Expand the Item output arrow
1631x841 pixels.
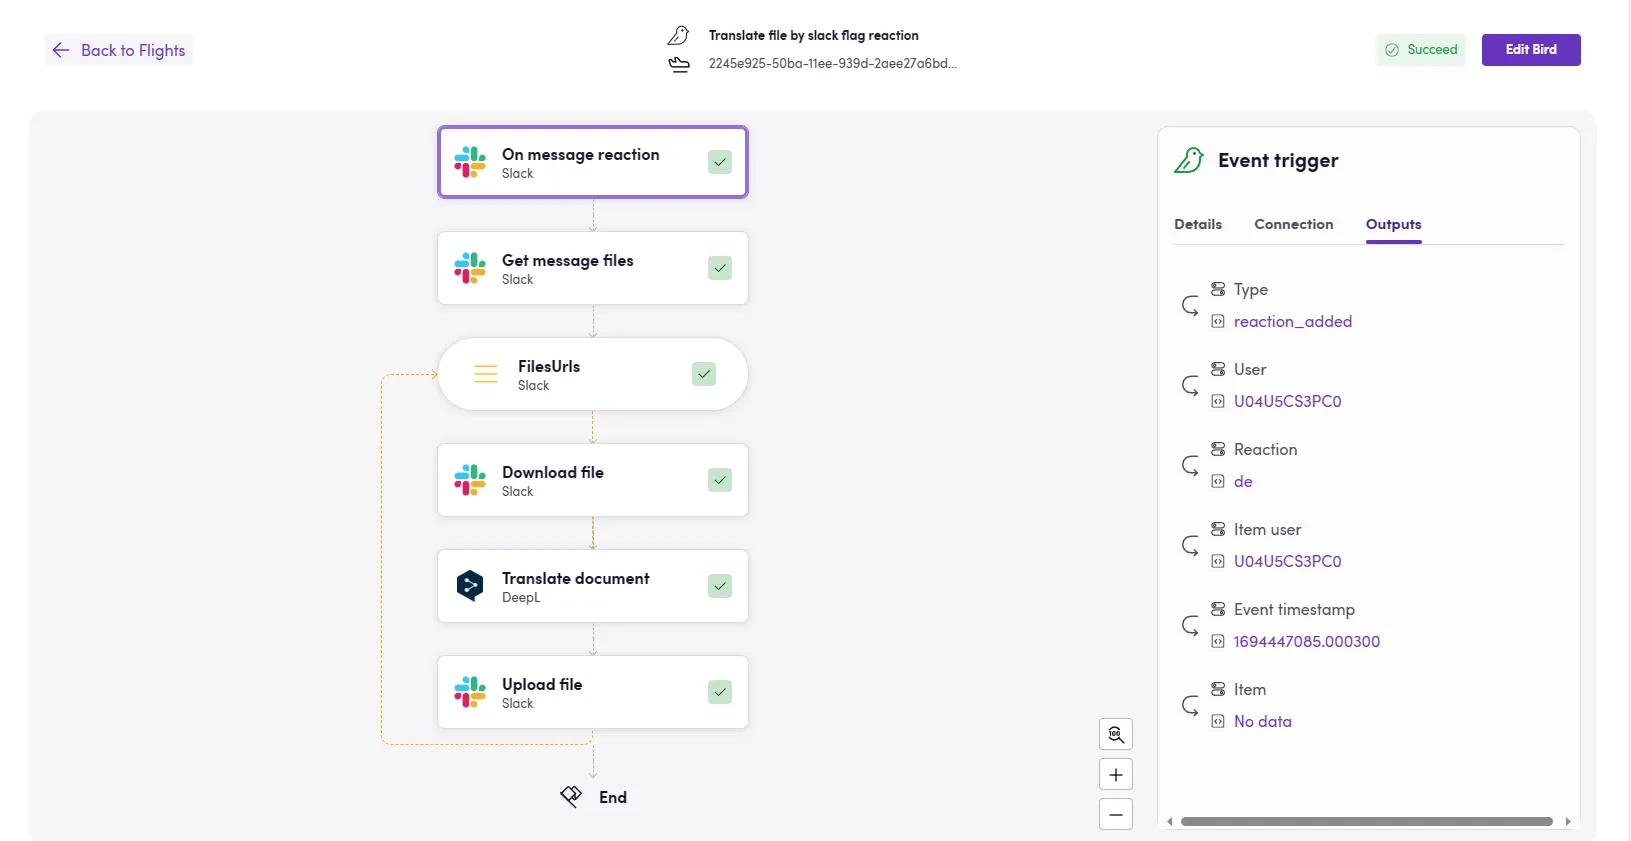pyautogui.click(x=1190, y=705)
